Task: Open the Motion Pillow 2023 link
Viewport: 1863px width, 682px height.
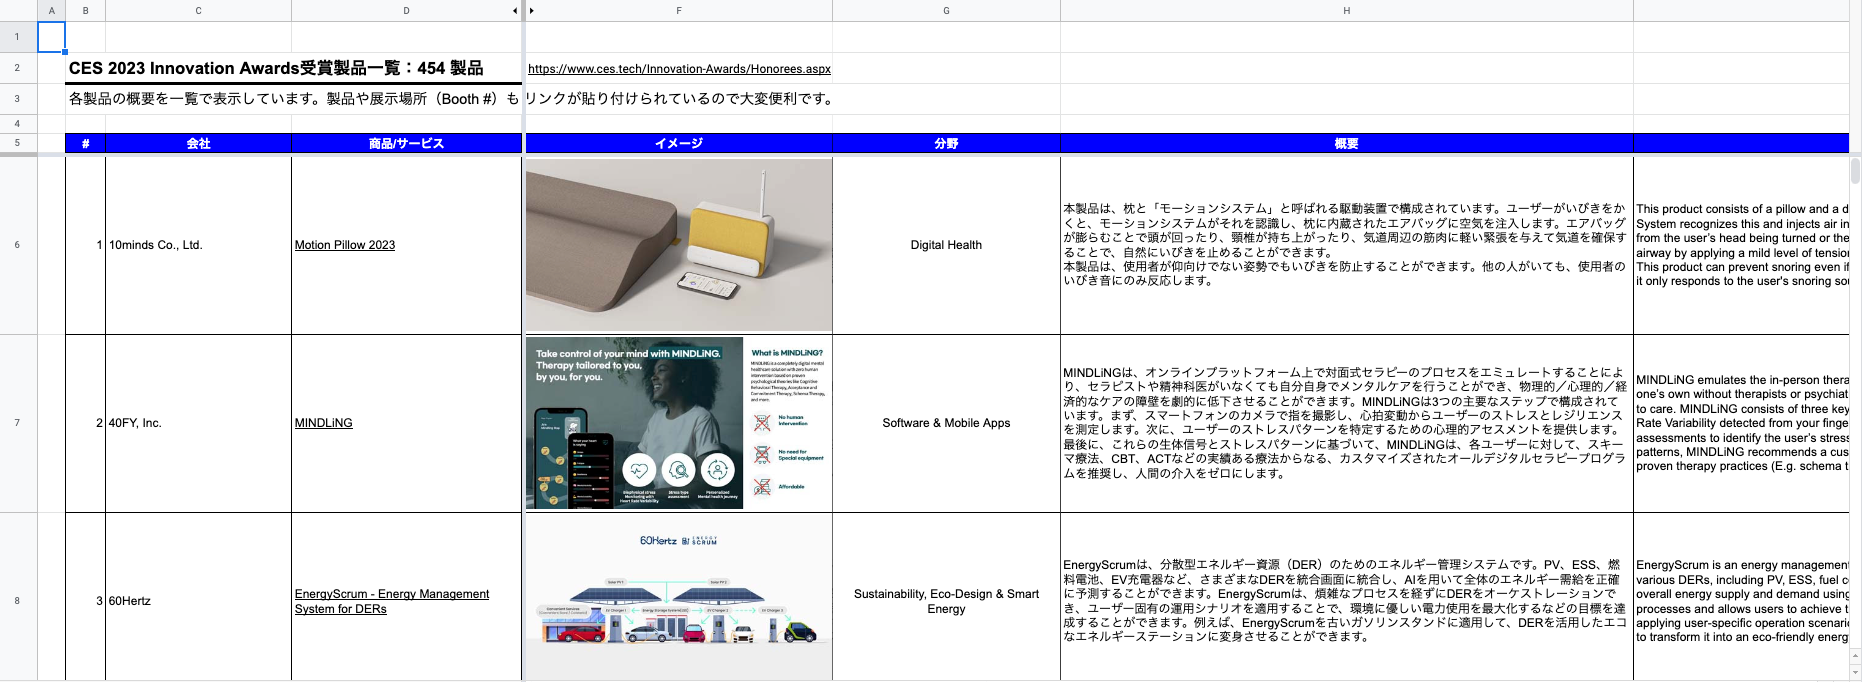Action: 344,245
